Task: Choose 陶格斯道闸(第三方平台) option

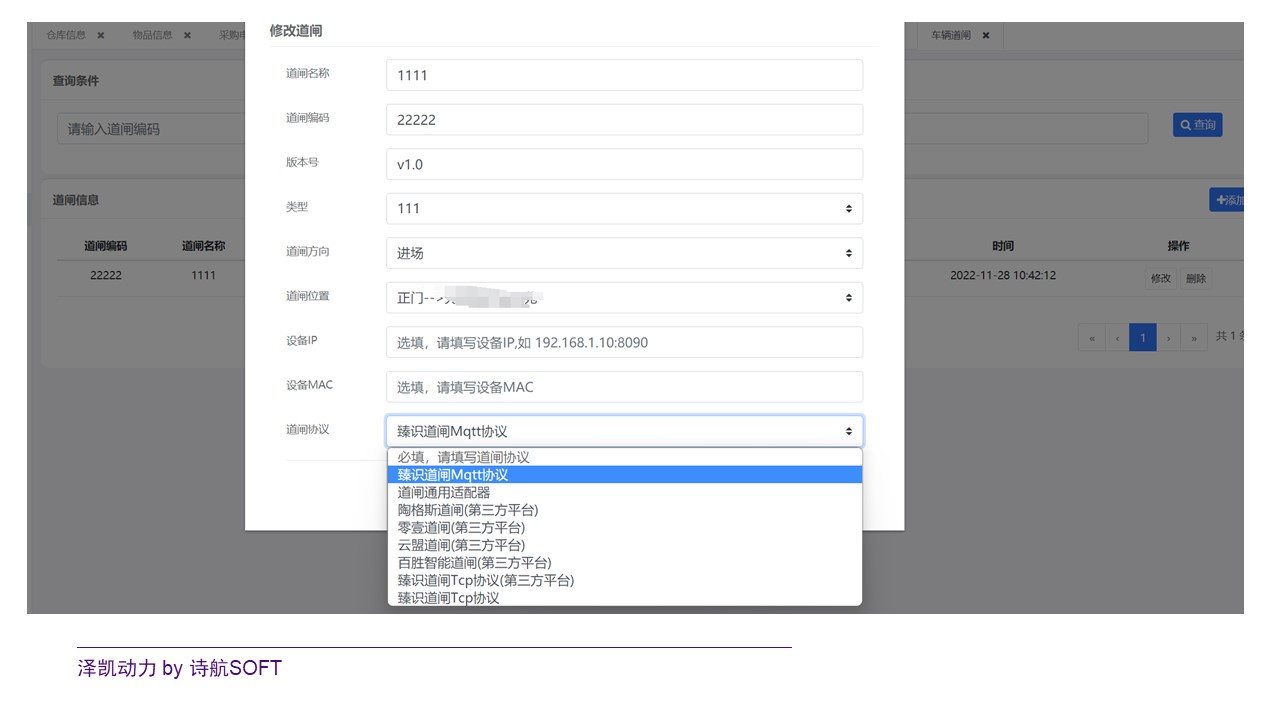Action: [624, 510]
